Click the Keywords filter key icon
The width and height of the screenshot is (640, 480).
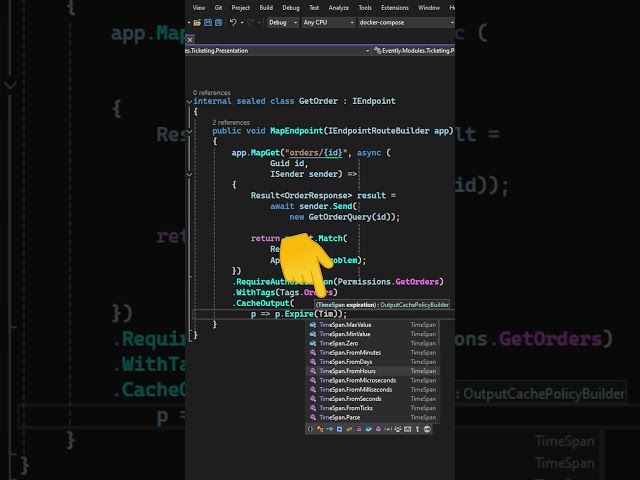[x=418, y=429]
